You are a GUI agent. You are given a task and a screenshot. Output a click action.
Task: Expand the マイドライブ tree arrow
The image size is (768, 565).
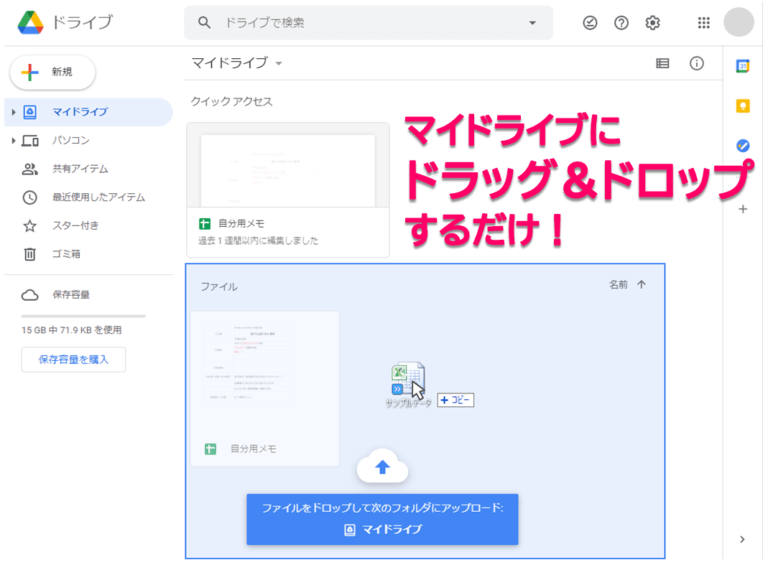pyautogui.click(x=13, y=112)
